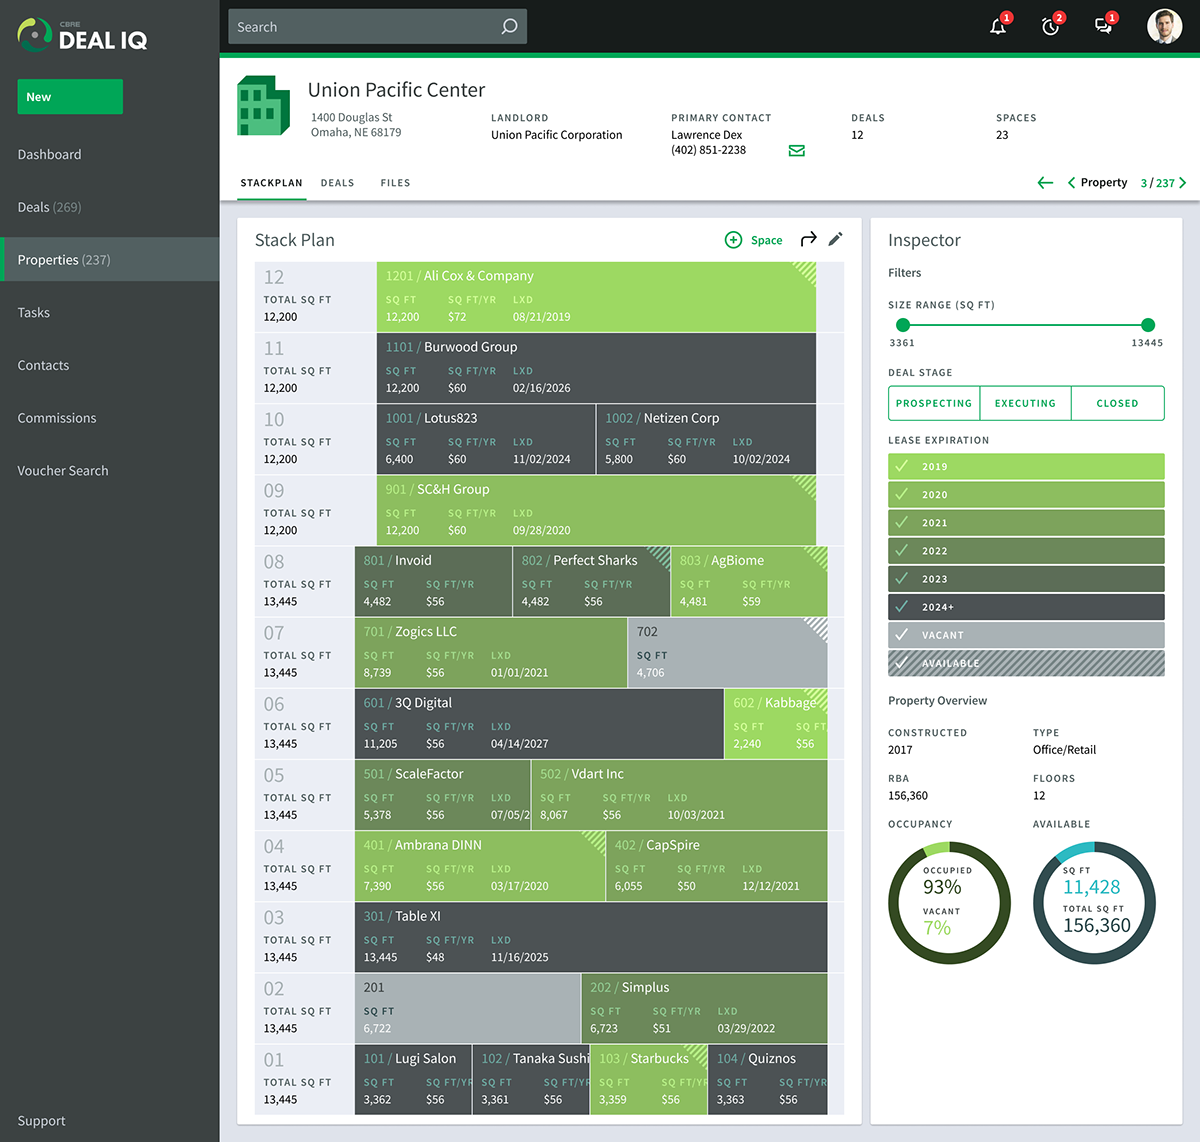Screen dimensions: 1200x1142
Task: Open Properties (237) in sidebar
Action: 110,259
